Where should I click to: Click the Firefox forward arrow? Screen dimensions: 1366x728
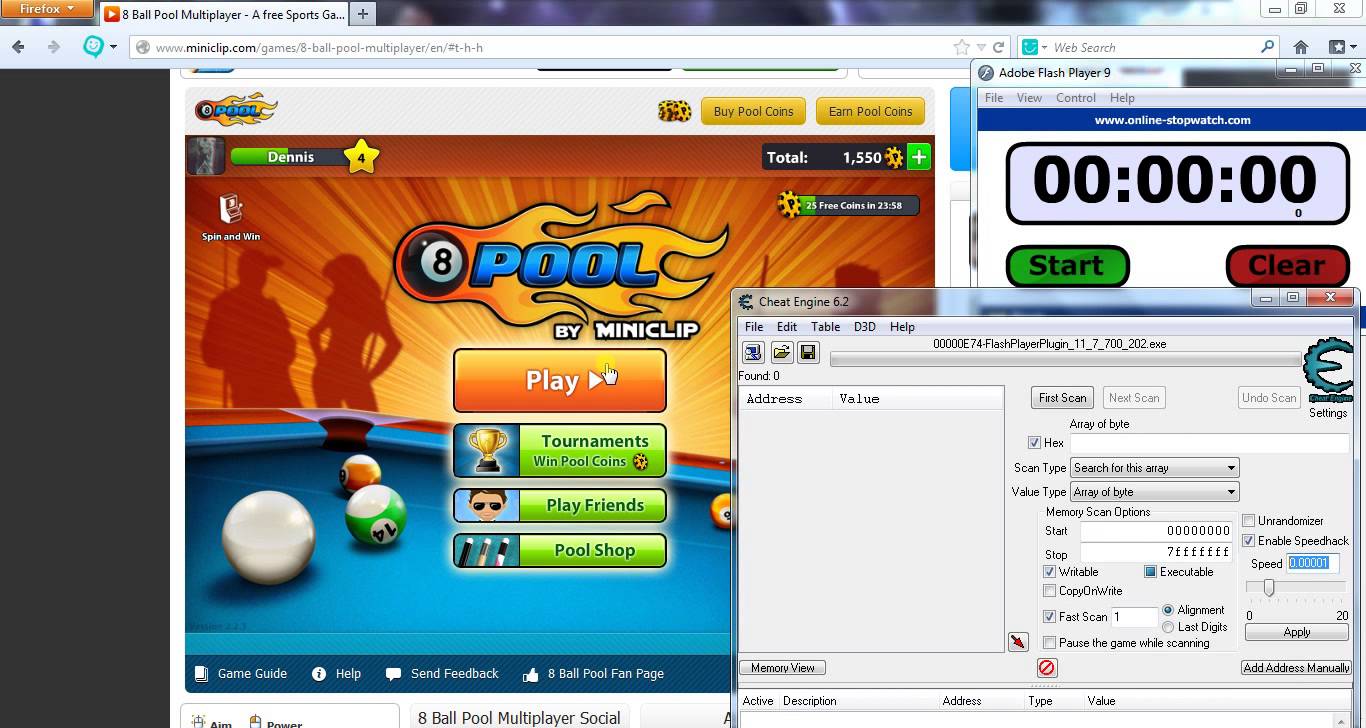coord(53,47)
